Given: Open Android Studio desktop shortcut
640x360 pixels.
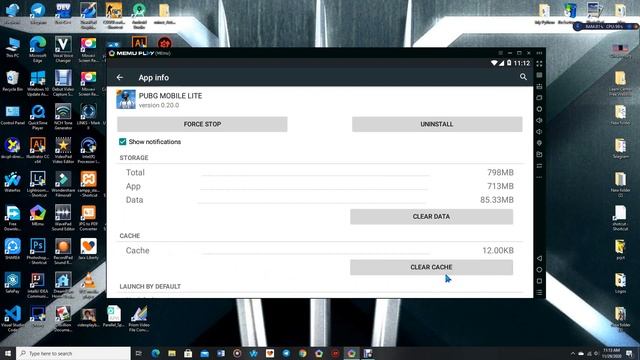Looking at the screenshot, I should pos(139,16).
